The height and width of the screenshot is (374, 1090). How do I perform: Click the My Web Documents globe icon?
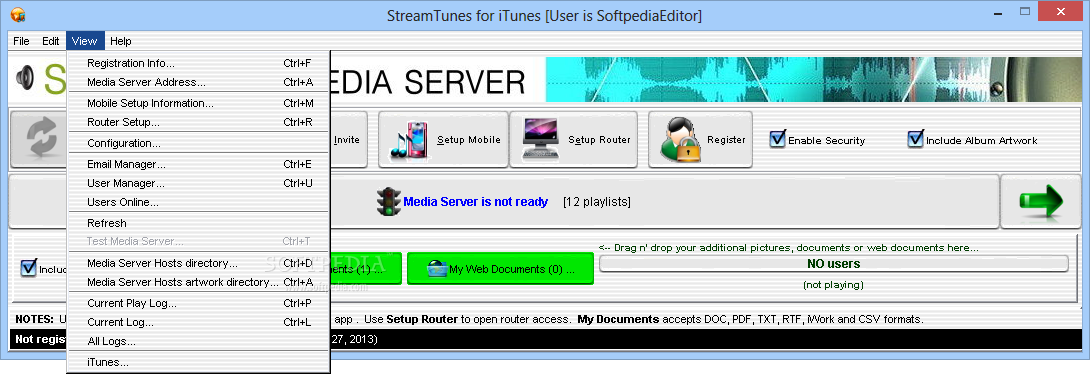[437, 269]
